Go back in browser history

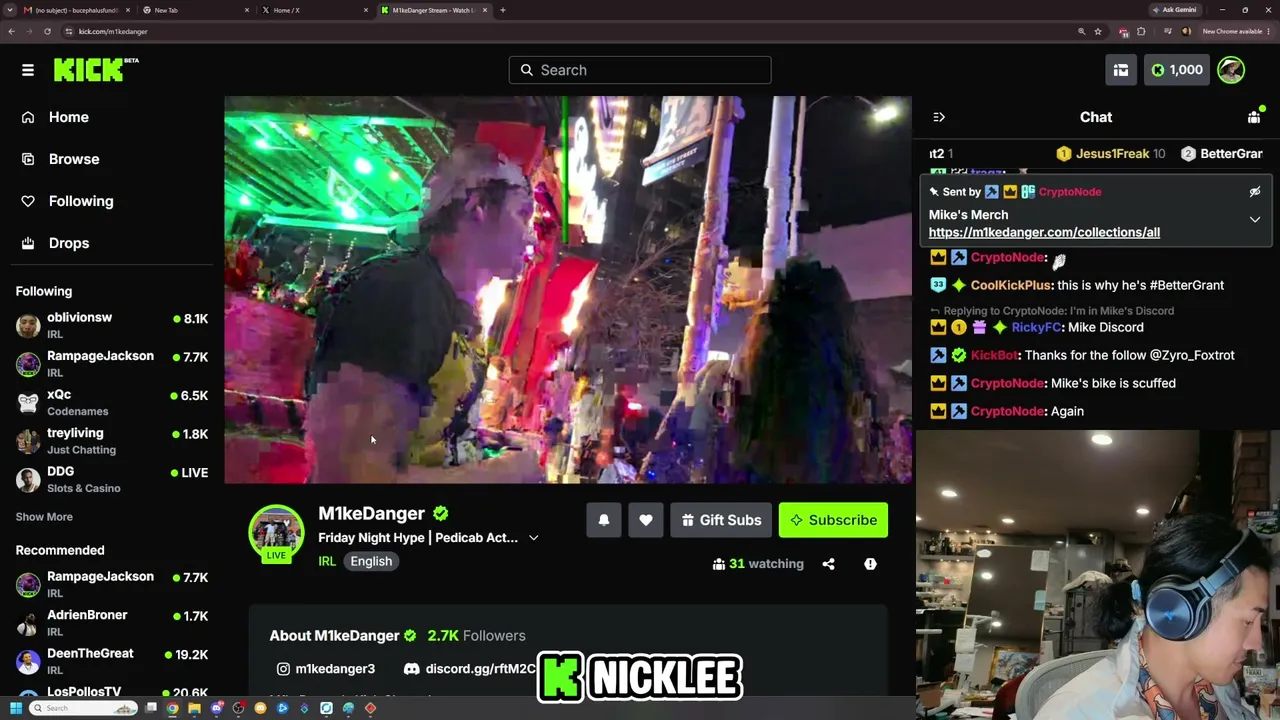tap(11, 31)
